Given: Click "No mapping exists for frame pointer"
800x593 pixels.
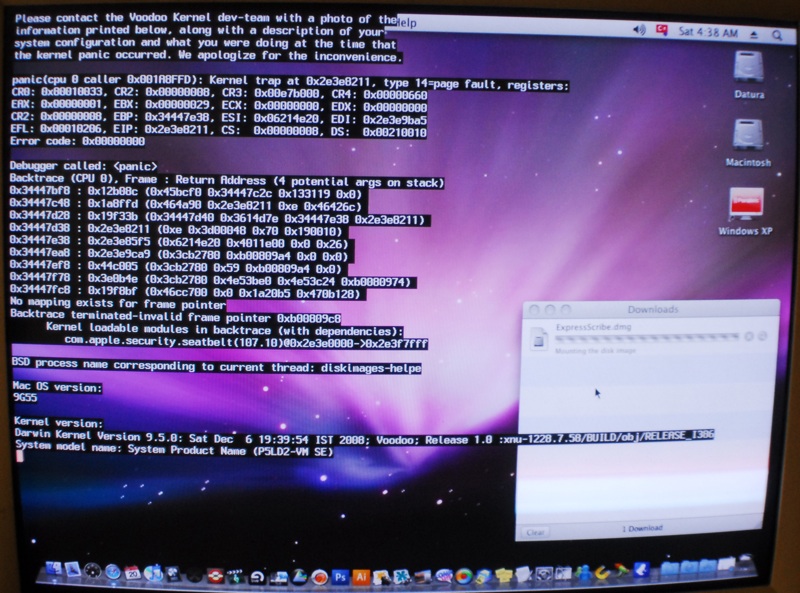Looking at the screenshot, I should tap(118, 303).
